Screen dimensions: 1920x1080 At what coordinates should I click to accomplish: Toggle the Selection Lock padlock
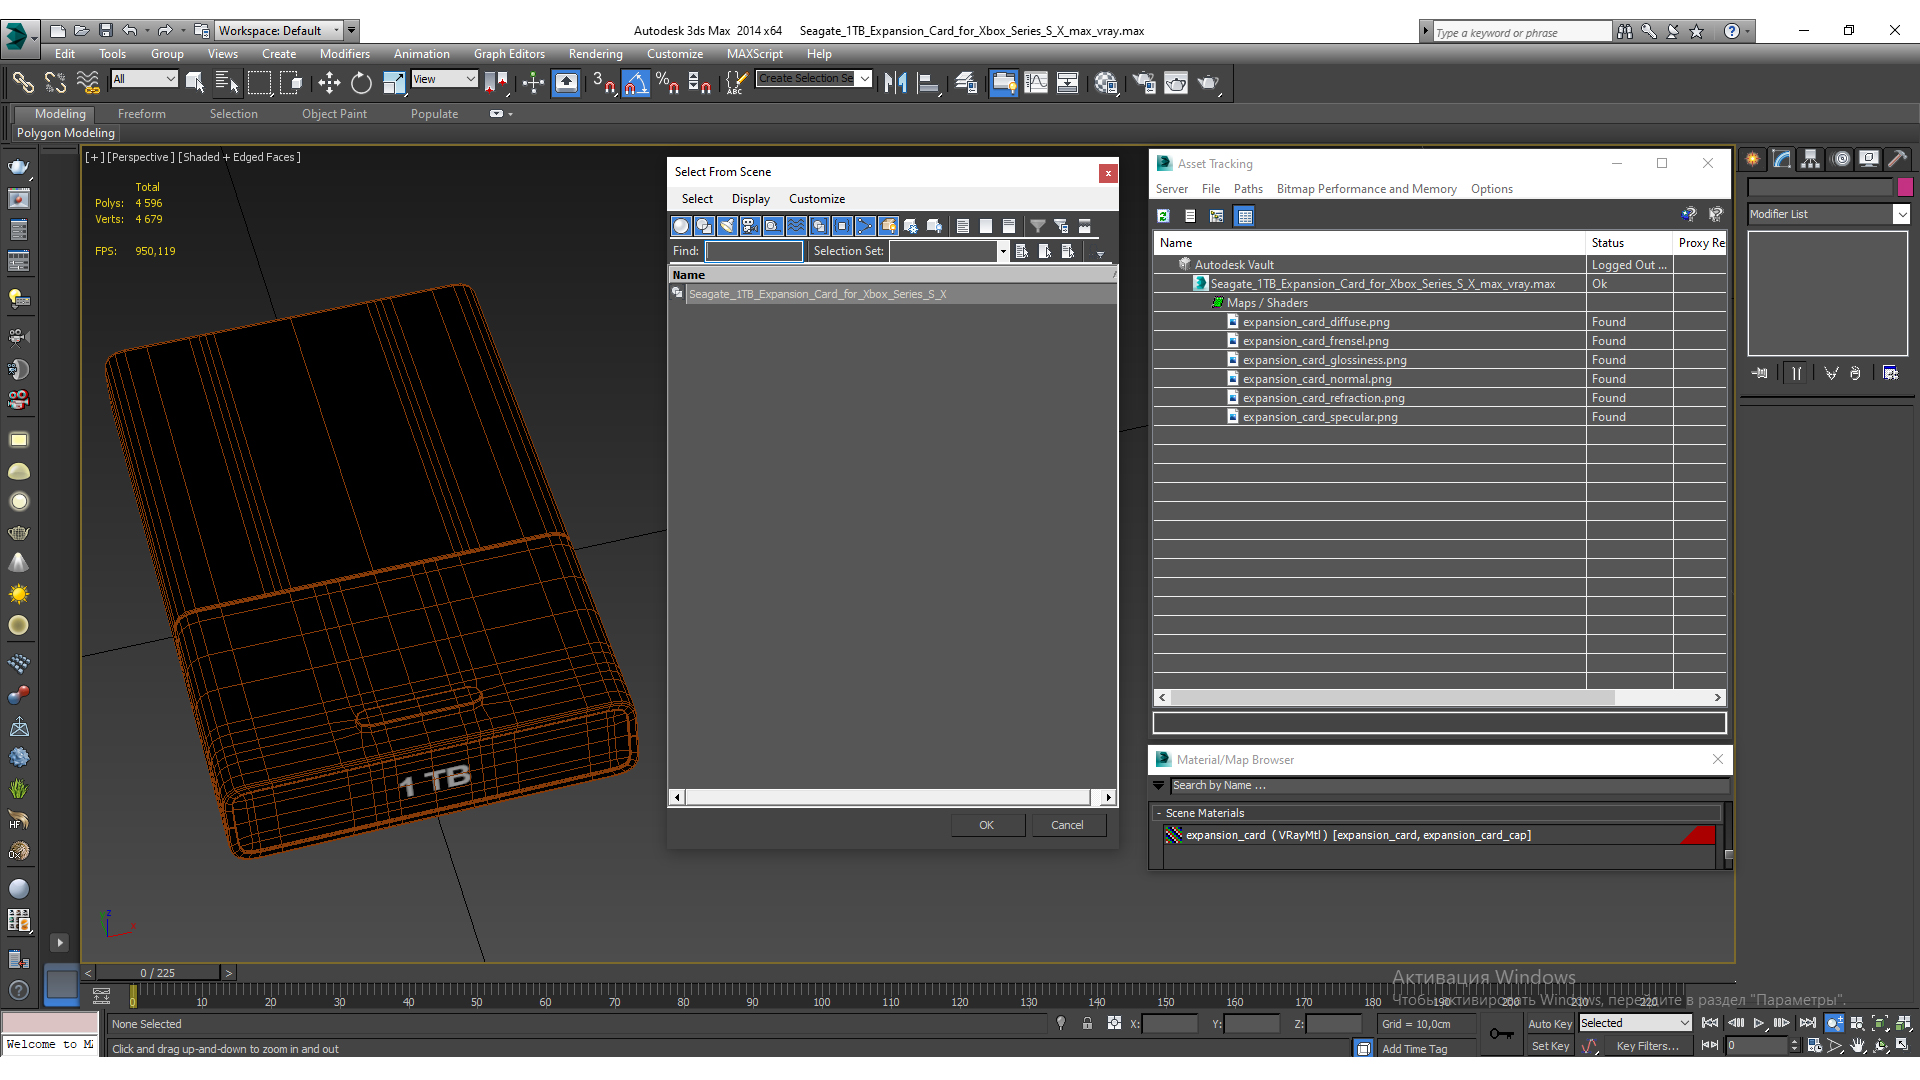(x=1087, y=1023)
